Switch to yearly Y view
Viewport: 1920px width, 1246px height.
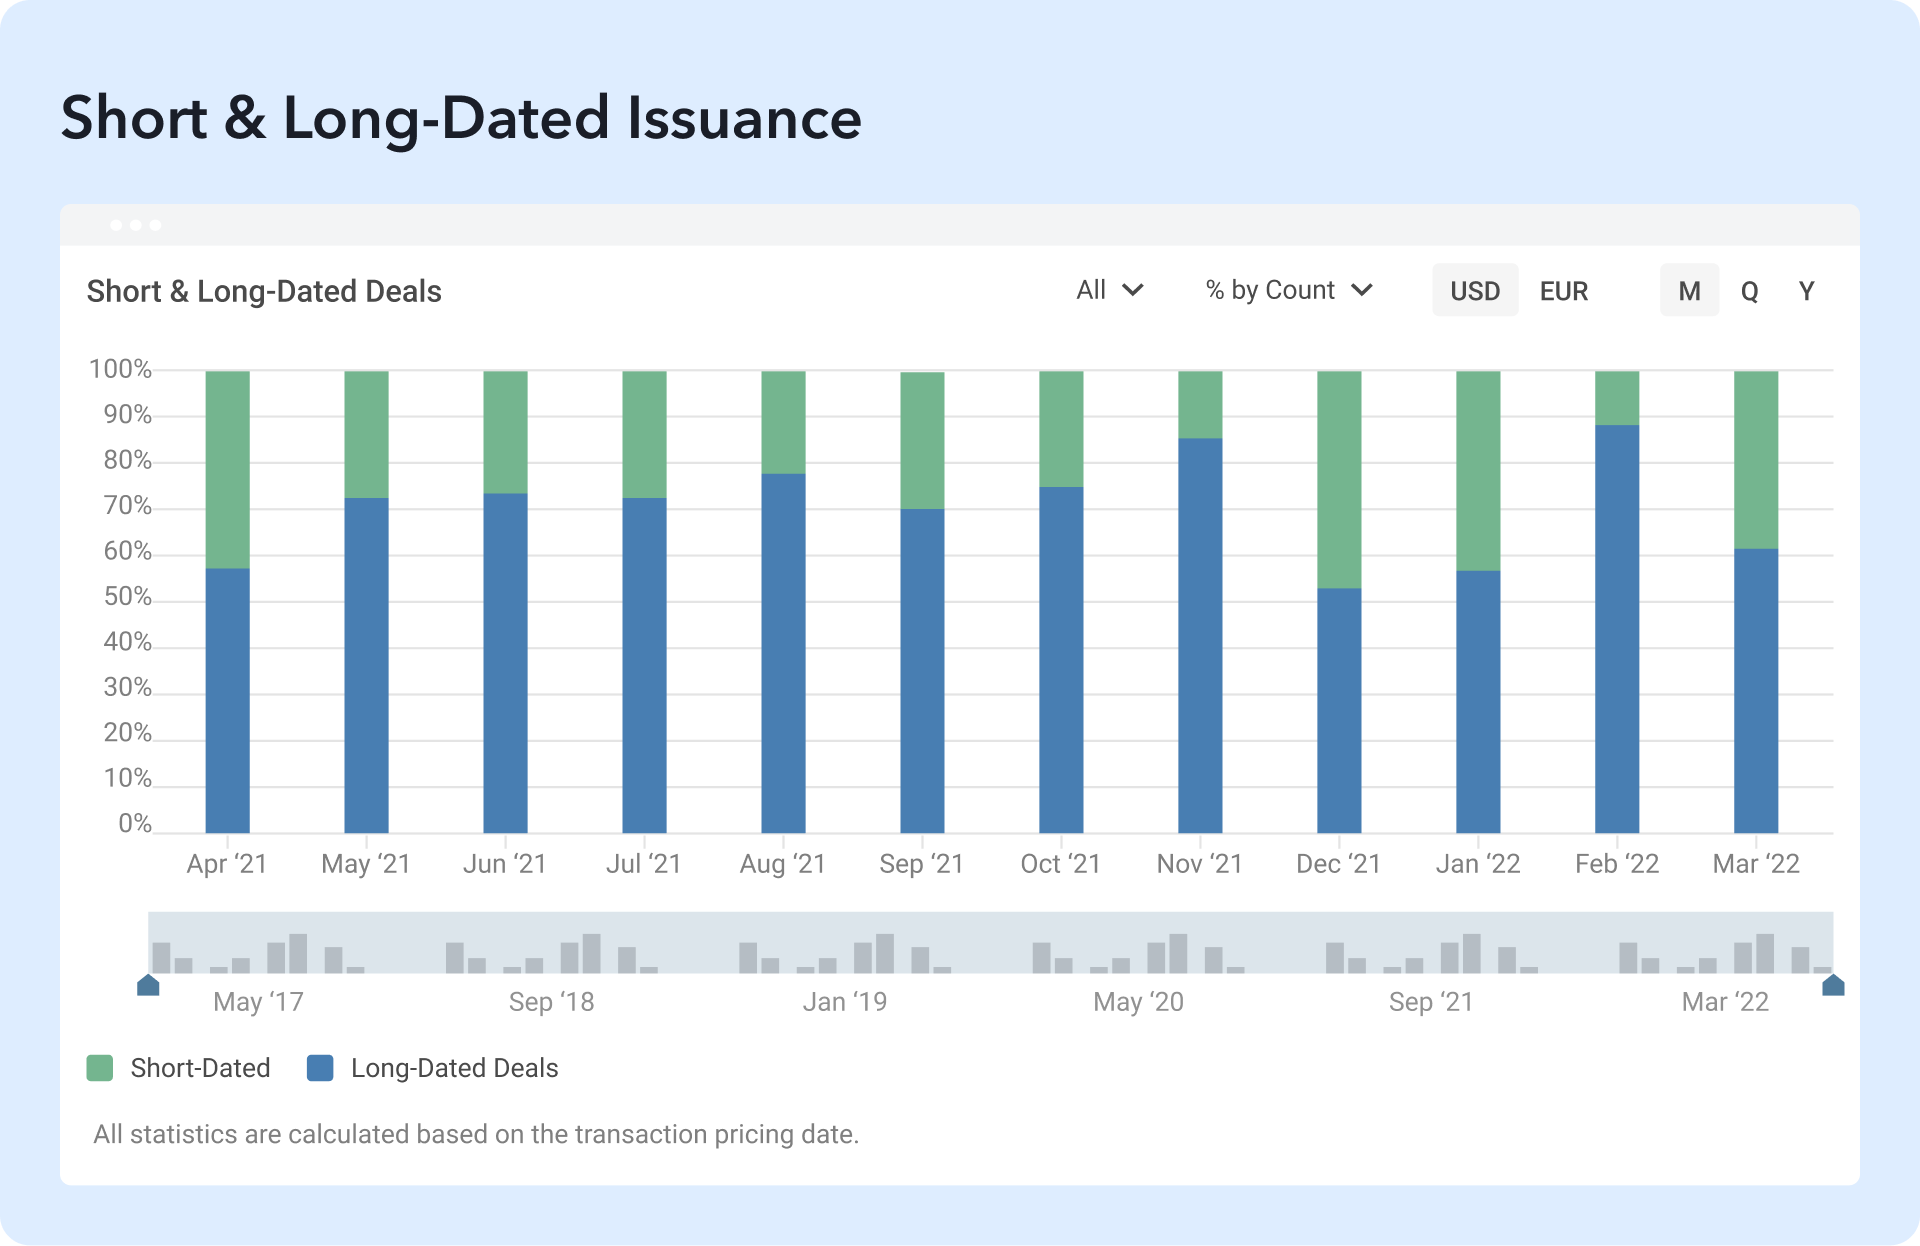(x=1806, y=291)
